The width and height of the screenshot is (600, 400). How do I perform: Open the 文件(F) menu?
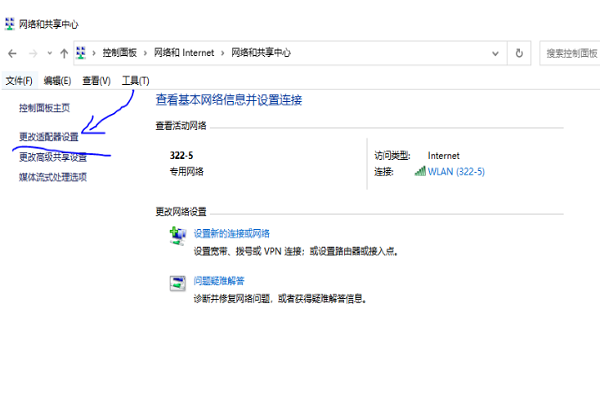19,81
